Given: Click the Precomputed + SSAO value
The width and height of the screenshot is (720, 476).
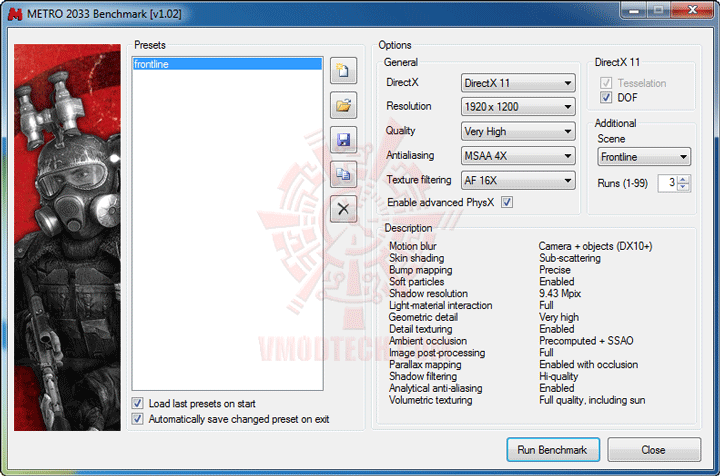Looking at the screenshot, I should tap(586, 341).
